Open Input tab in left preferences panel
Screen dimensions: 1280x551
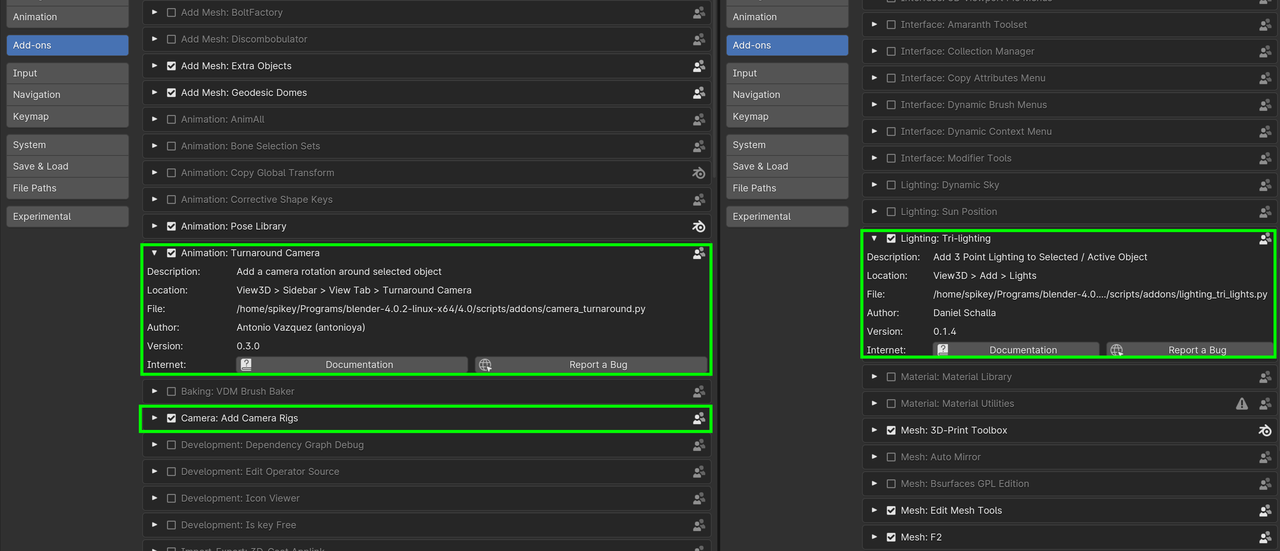[68, 73]
